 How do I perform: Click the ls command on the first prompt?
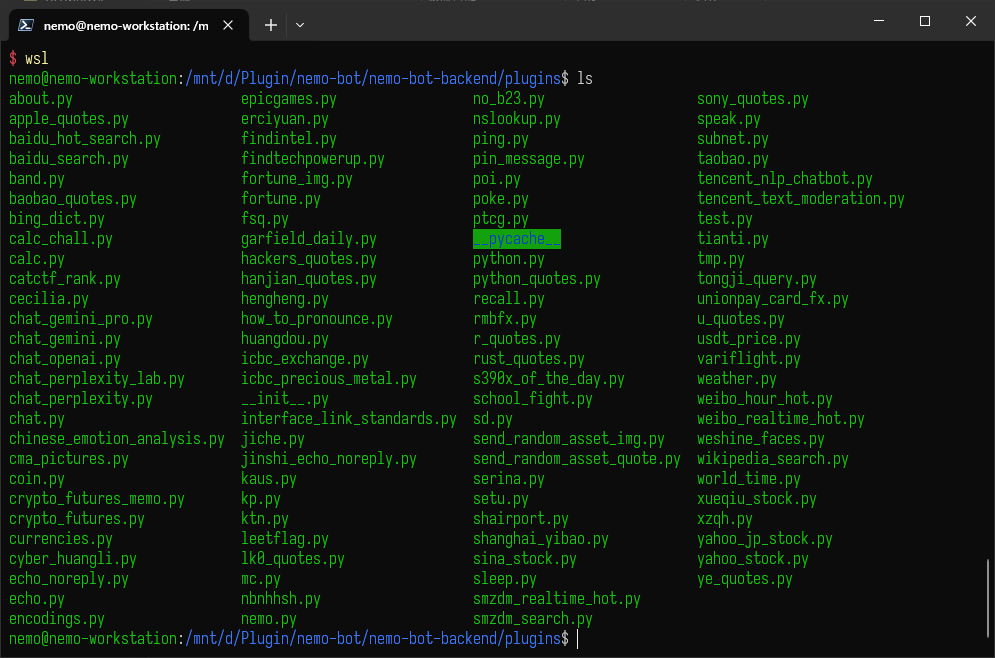click(585, 79)
